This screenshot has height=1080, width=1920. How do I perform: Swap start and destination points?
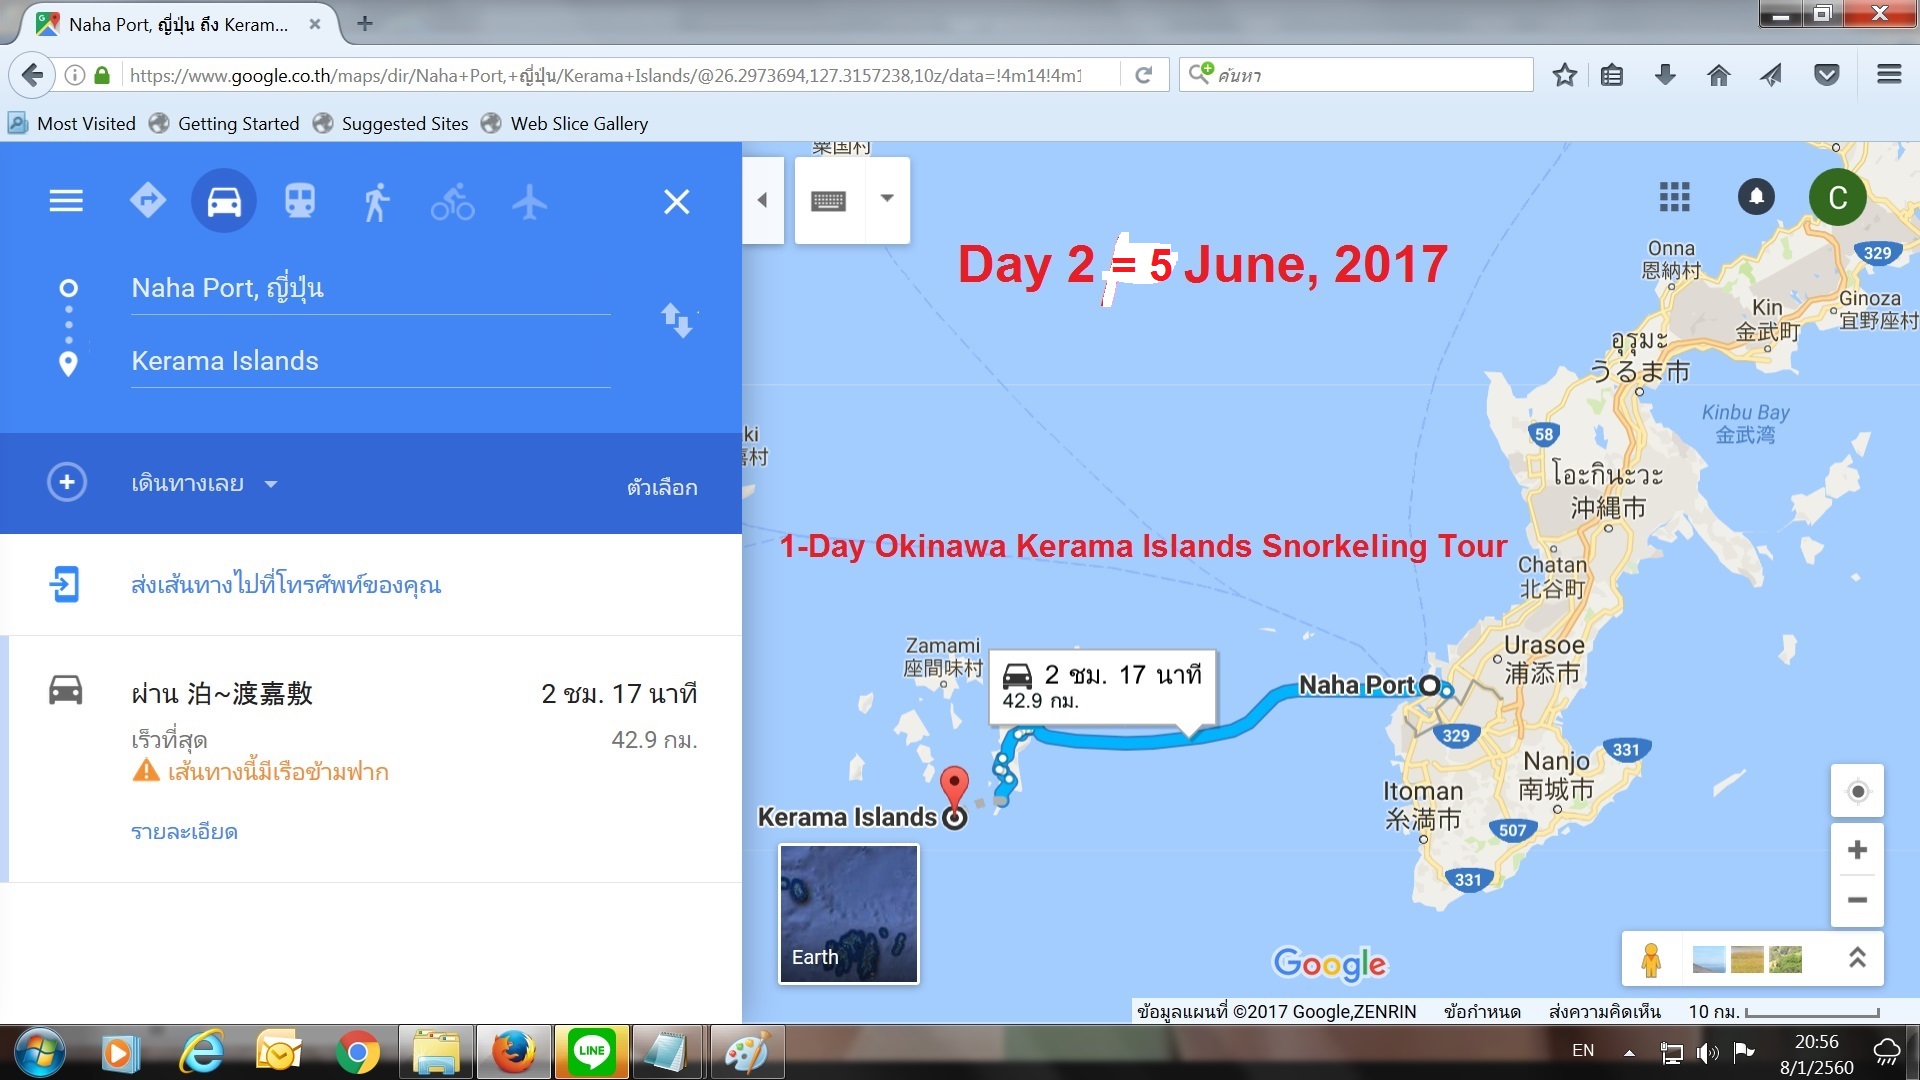click(677, 321)
